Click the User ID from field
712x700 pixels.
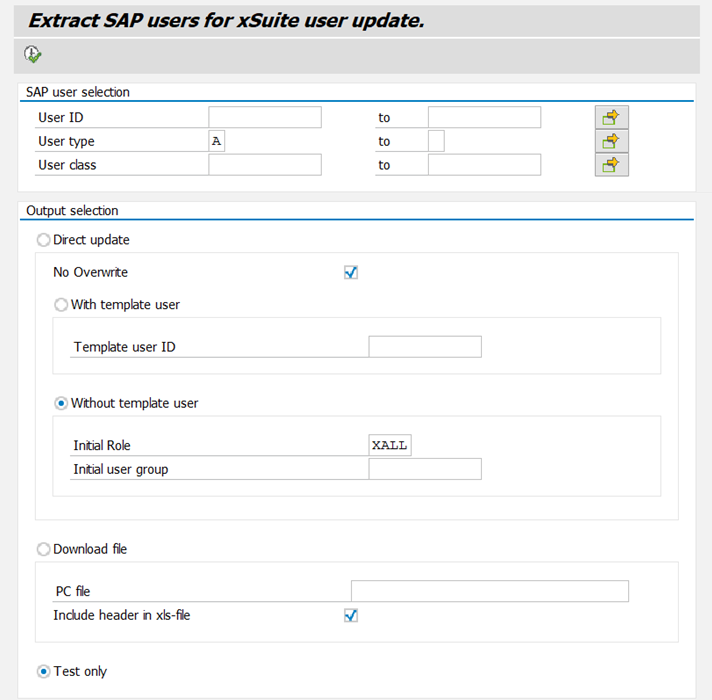coord(265,118)
